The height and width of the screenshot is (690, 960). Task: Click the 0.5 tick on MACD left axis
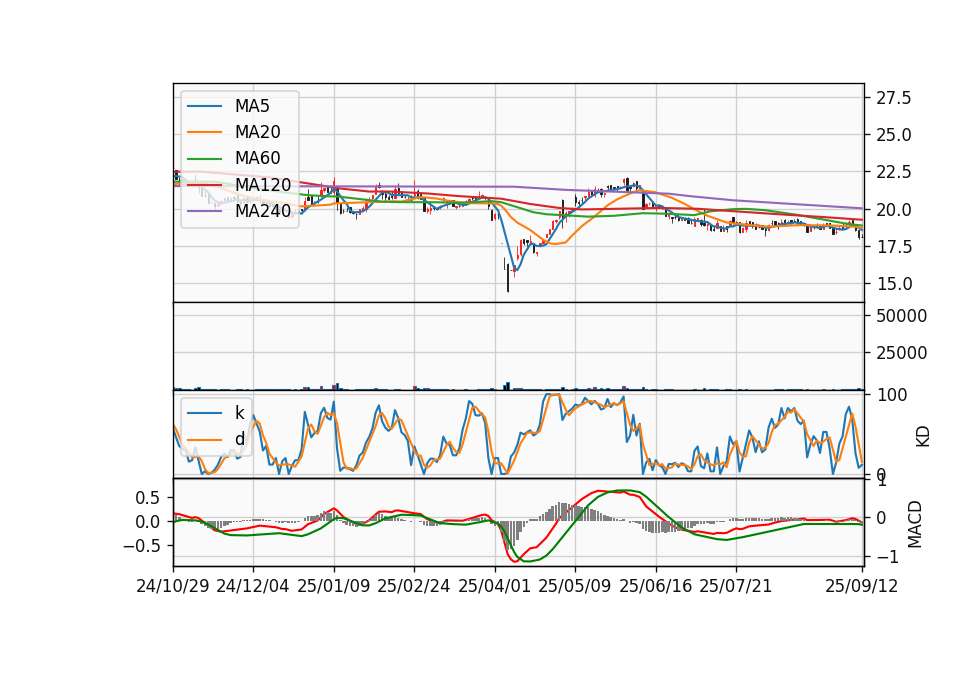tap(147, 498)
